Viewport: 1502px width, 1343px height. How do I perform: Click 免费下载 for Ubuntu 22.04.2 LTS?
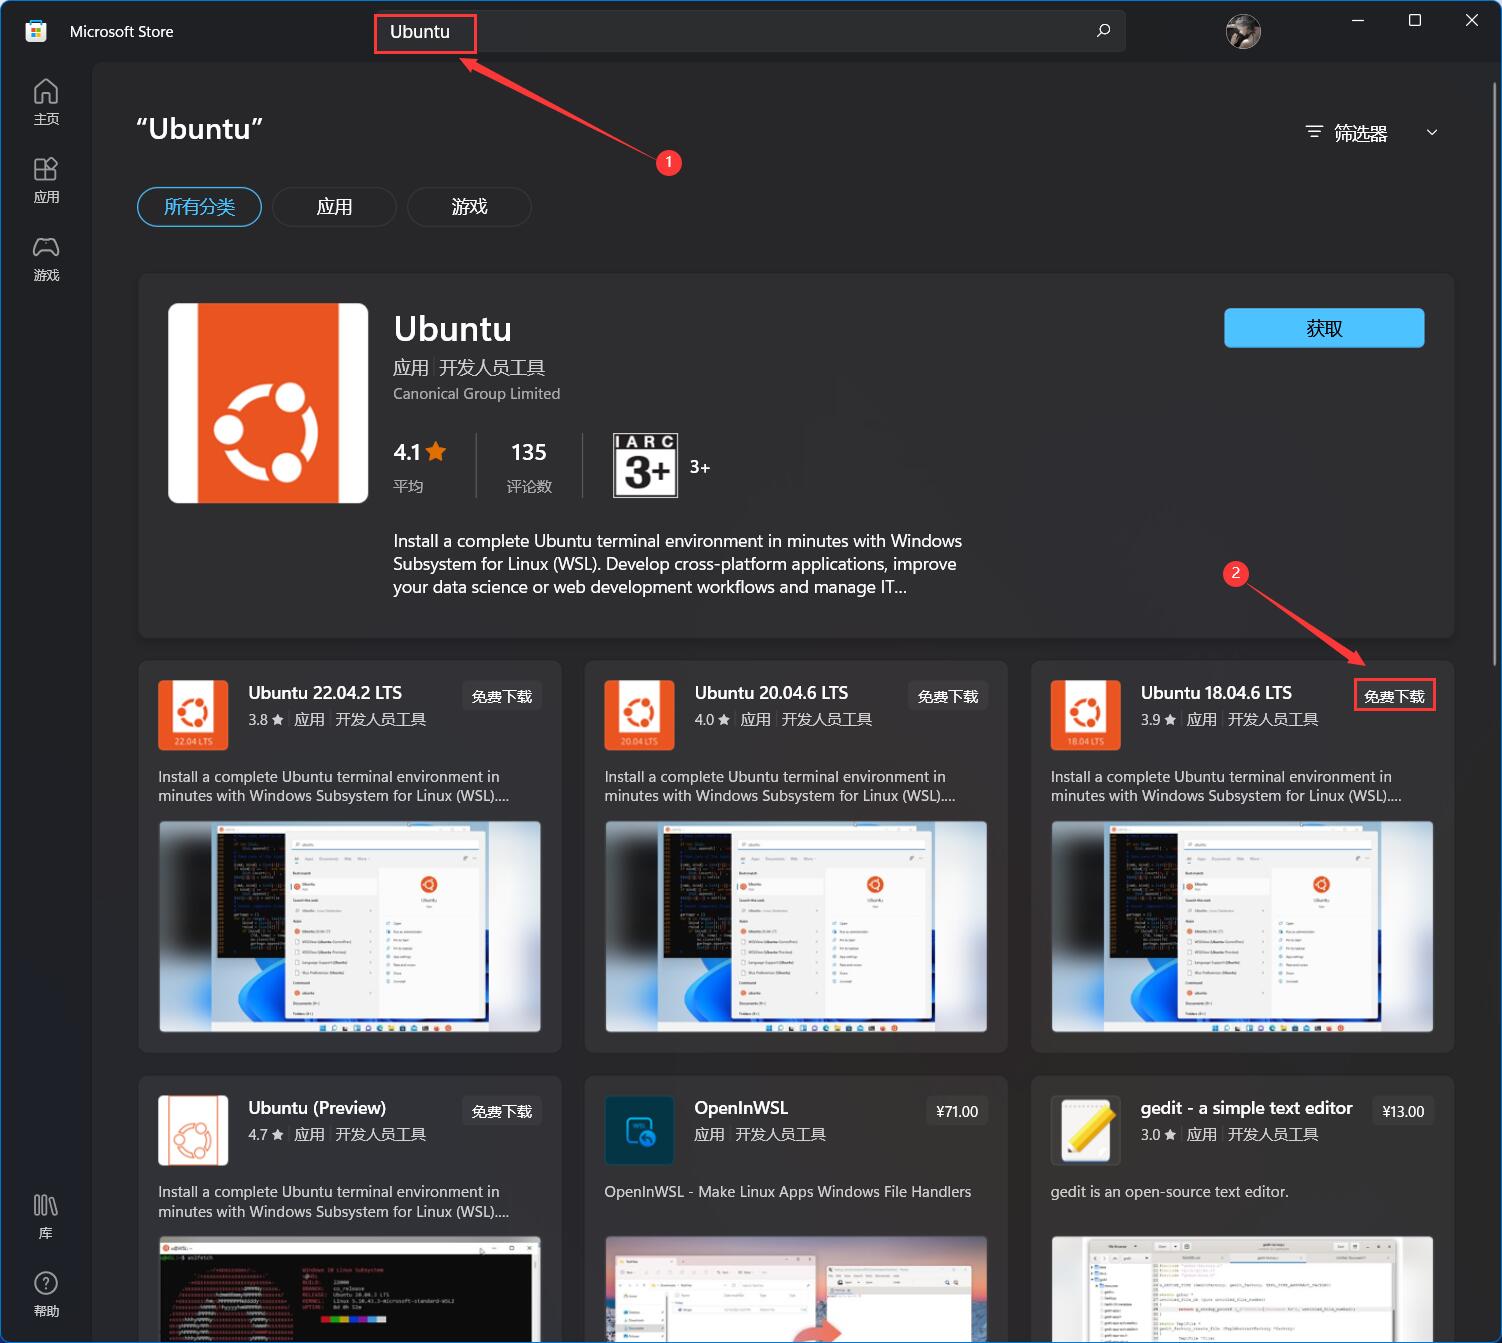pos(501,696)
